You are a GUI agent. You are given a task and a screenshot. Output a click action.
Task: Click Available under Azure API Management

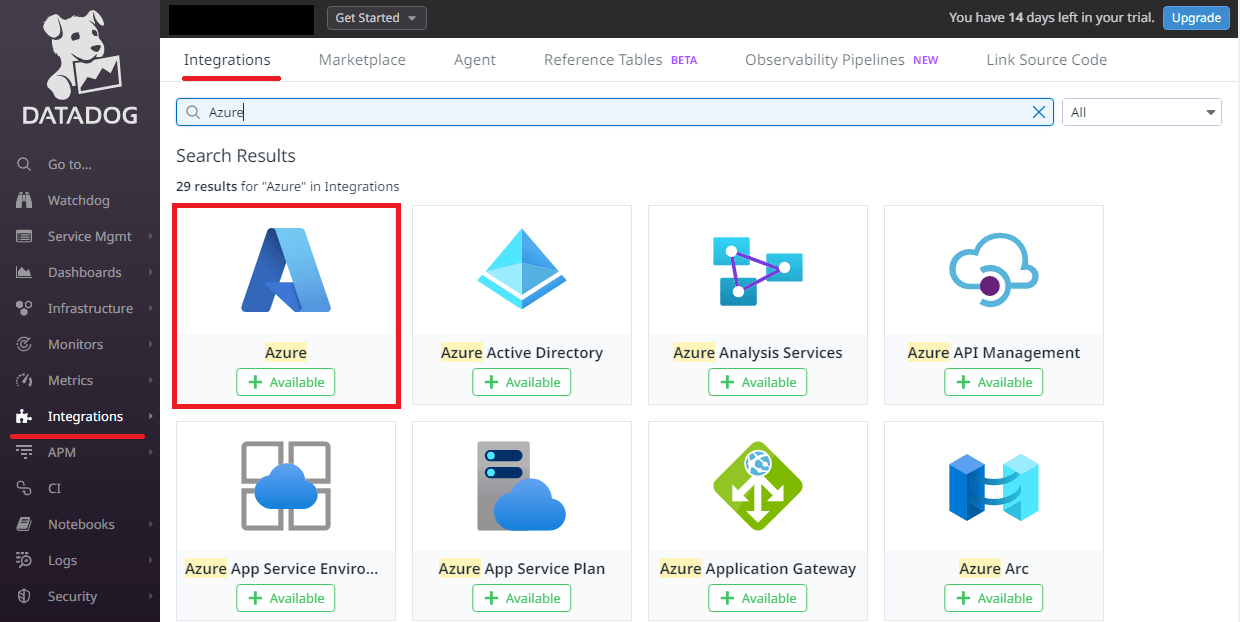(x=994, y=382)
